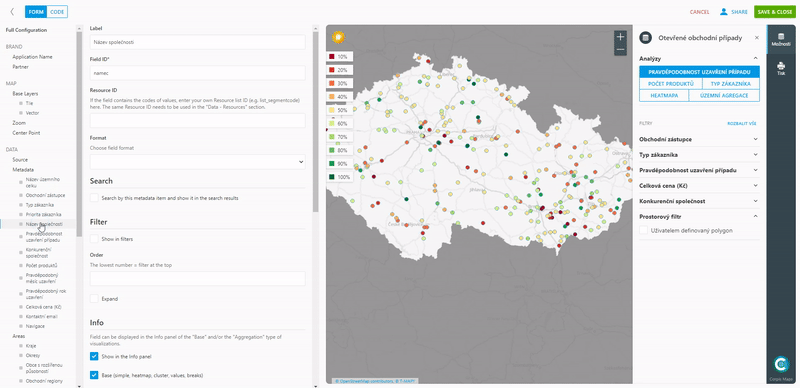
Task: Select the Heatmapa analysis
Action: [x=664, y=95]
